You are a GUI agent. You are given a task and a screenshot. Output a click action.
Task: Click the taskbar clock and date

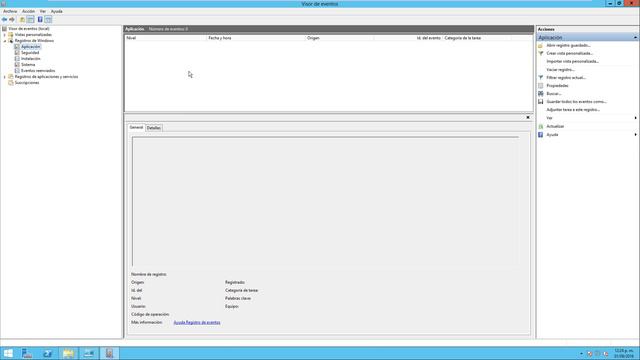pyautogui.click(x=624, y=353)
